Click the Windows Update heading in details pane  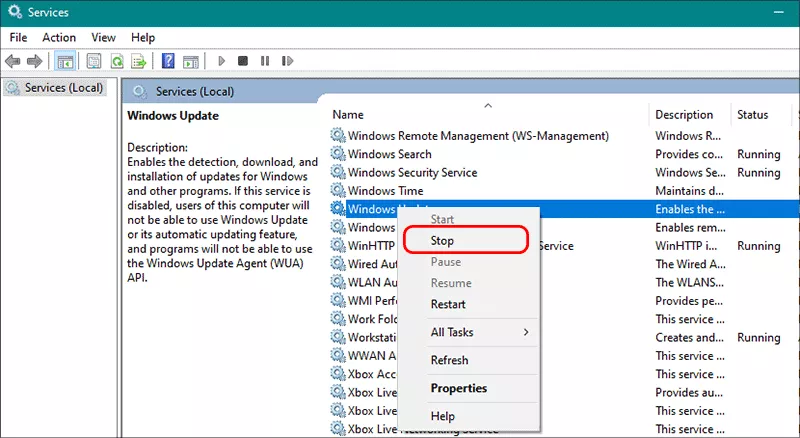pyautogui.click(x=173, y=116)
